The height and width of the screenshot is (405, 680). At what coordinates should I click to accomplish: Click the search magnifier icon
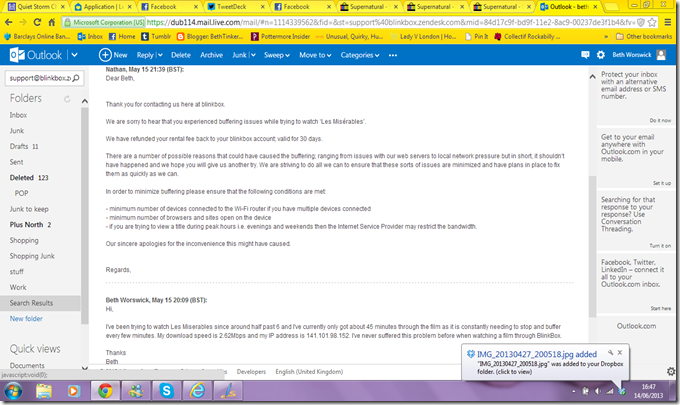(x=76, y=78)
